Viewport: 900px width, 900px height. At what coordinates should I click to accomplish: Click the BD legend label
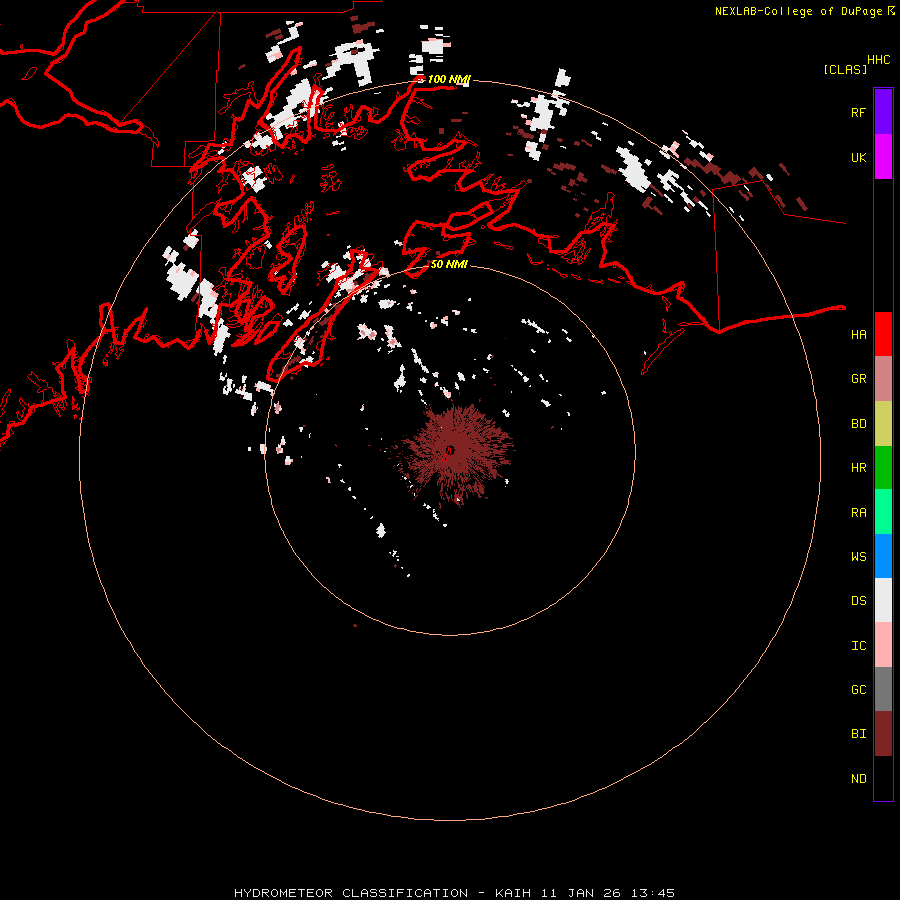point(858,424)
